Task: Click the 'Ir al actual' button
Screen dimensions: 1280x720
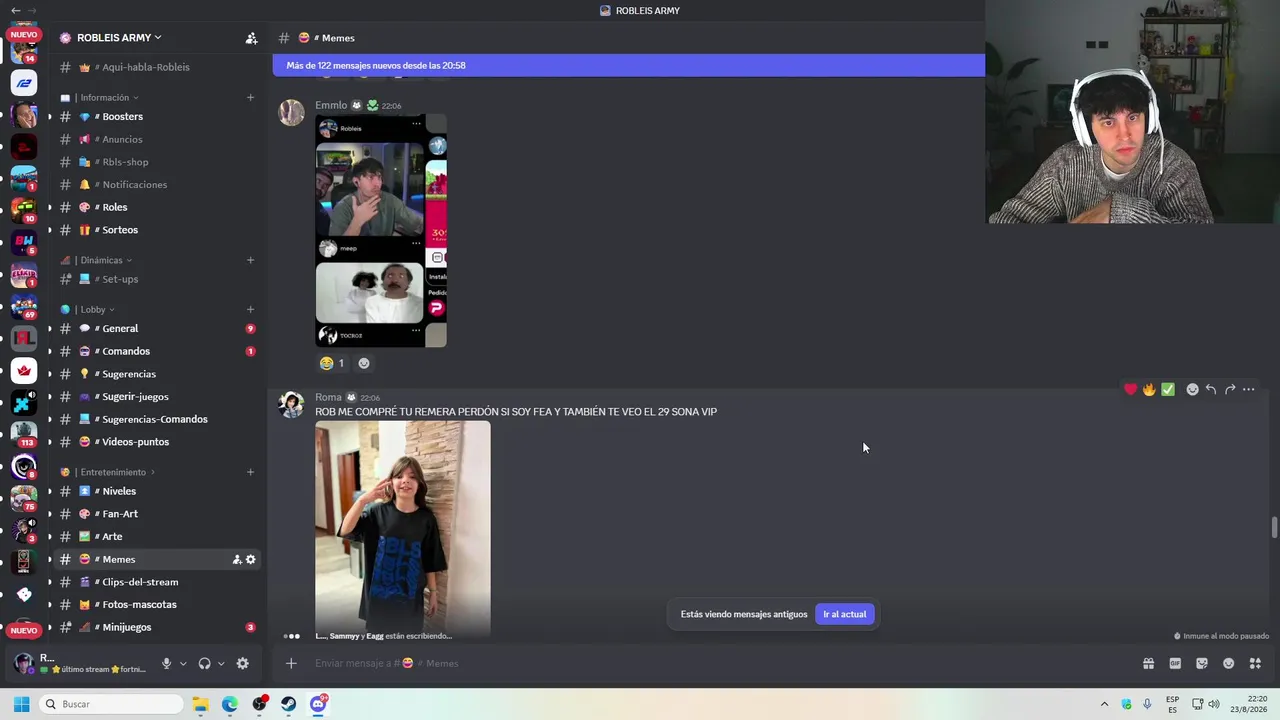Action: pos(845,614)
